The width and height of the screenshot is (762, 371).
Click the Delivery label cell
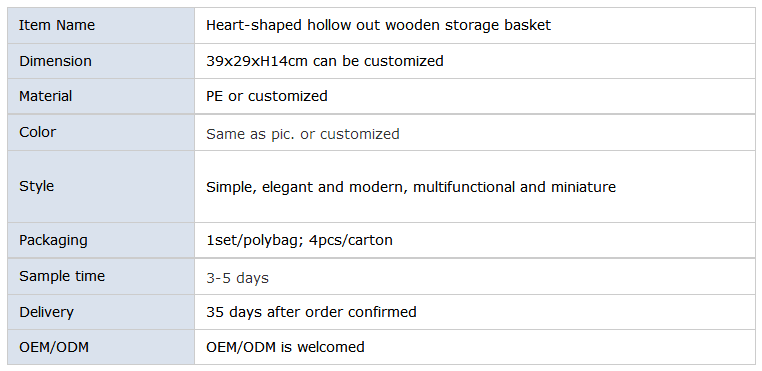(x=101, y=312)
